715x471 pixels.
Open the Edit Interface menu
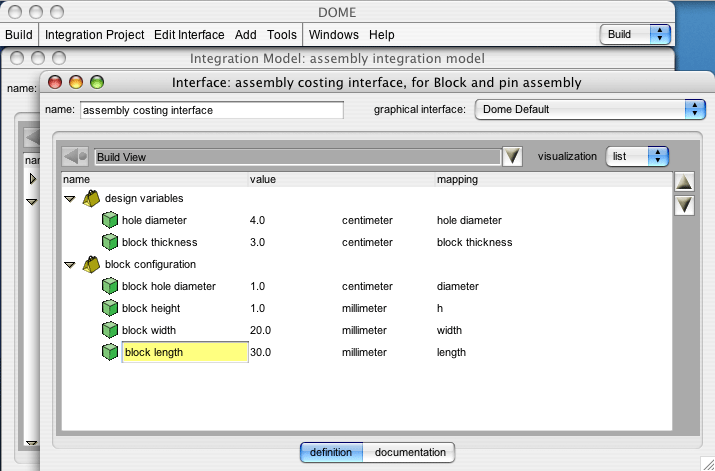pos(189,35)
